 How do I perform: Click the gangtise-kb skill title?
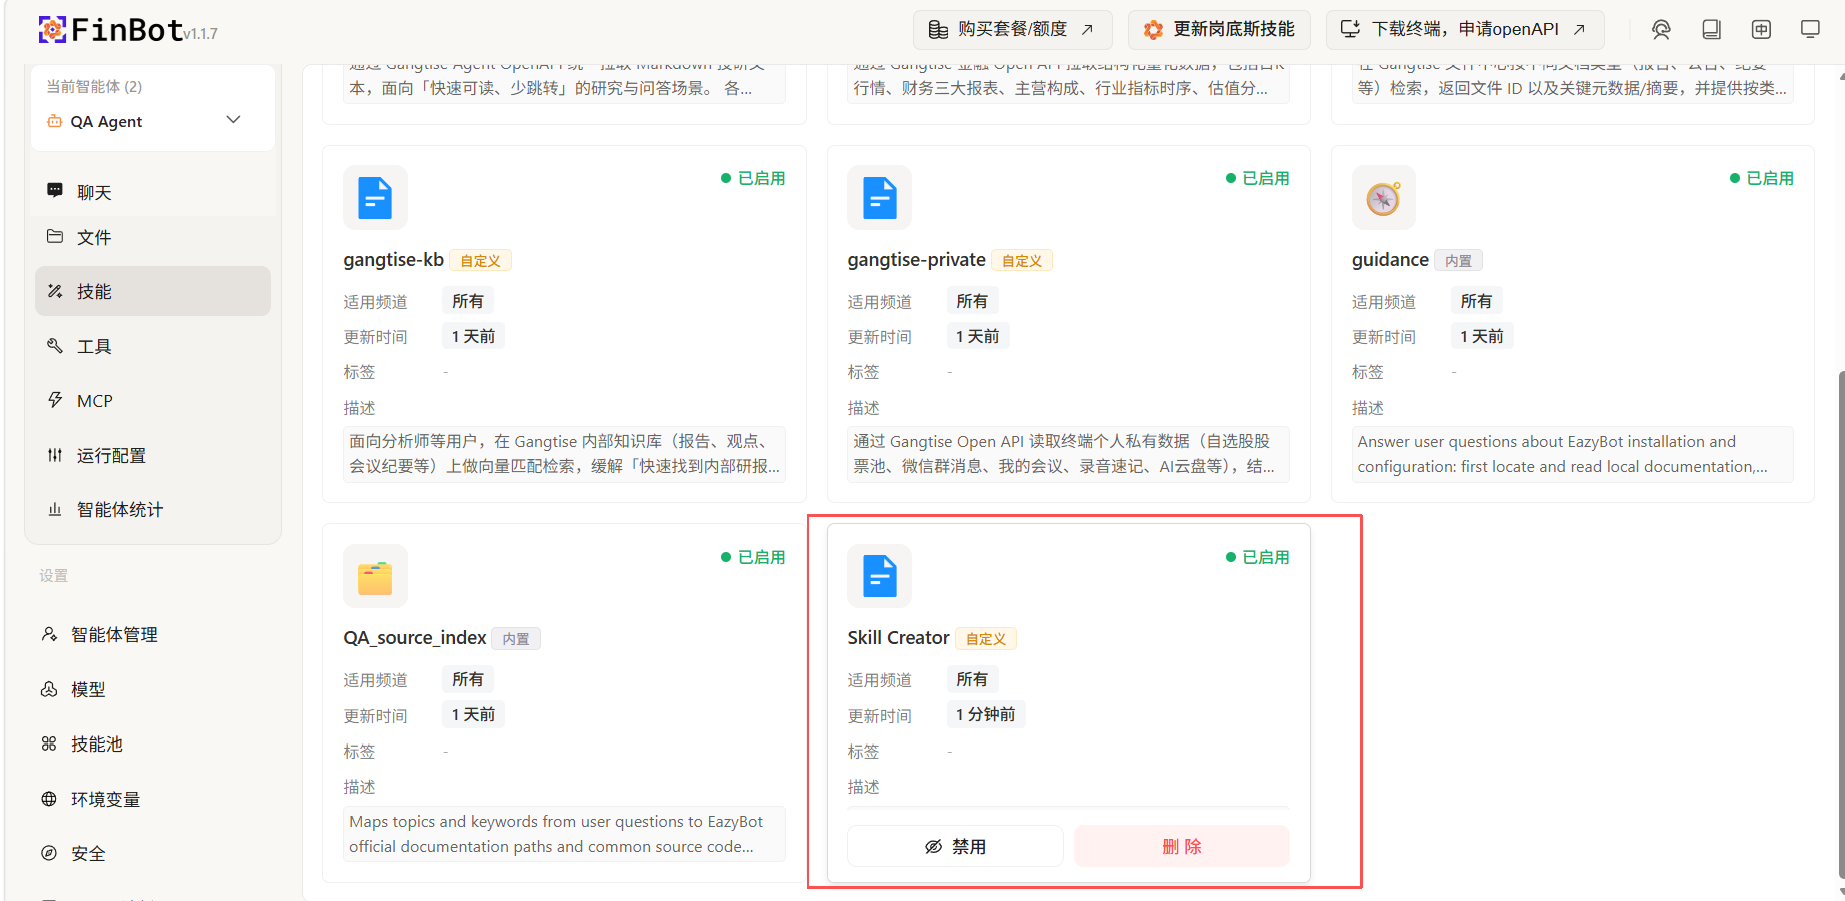pyautogui.click(x=393, y=260)
